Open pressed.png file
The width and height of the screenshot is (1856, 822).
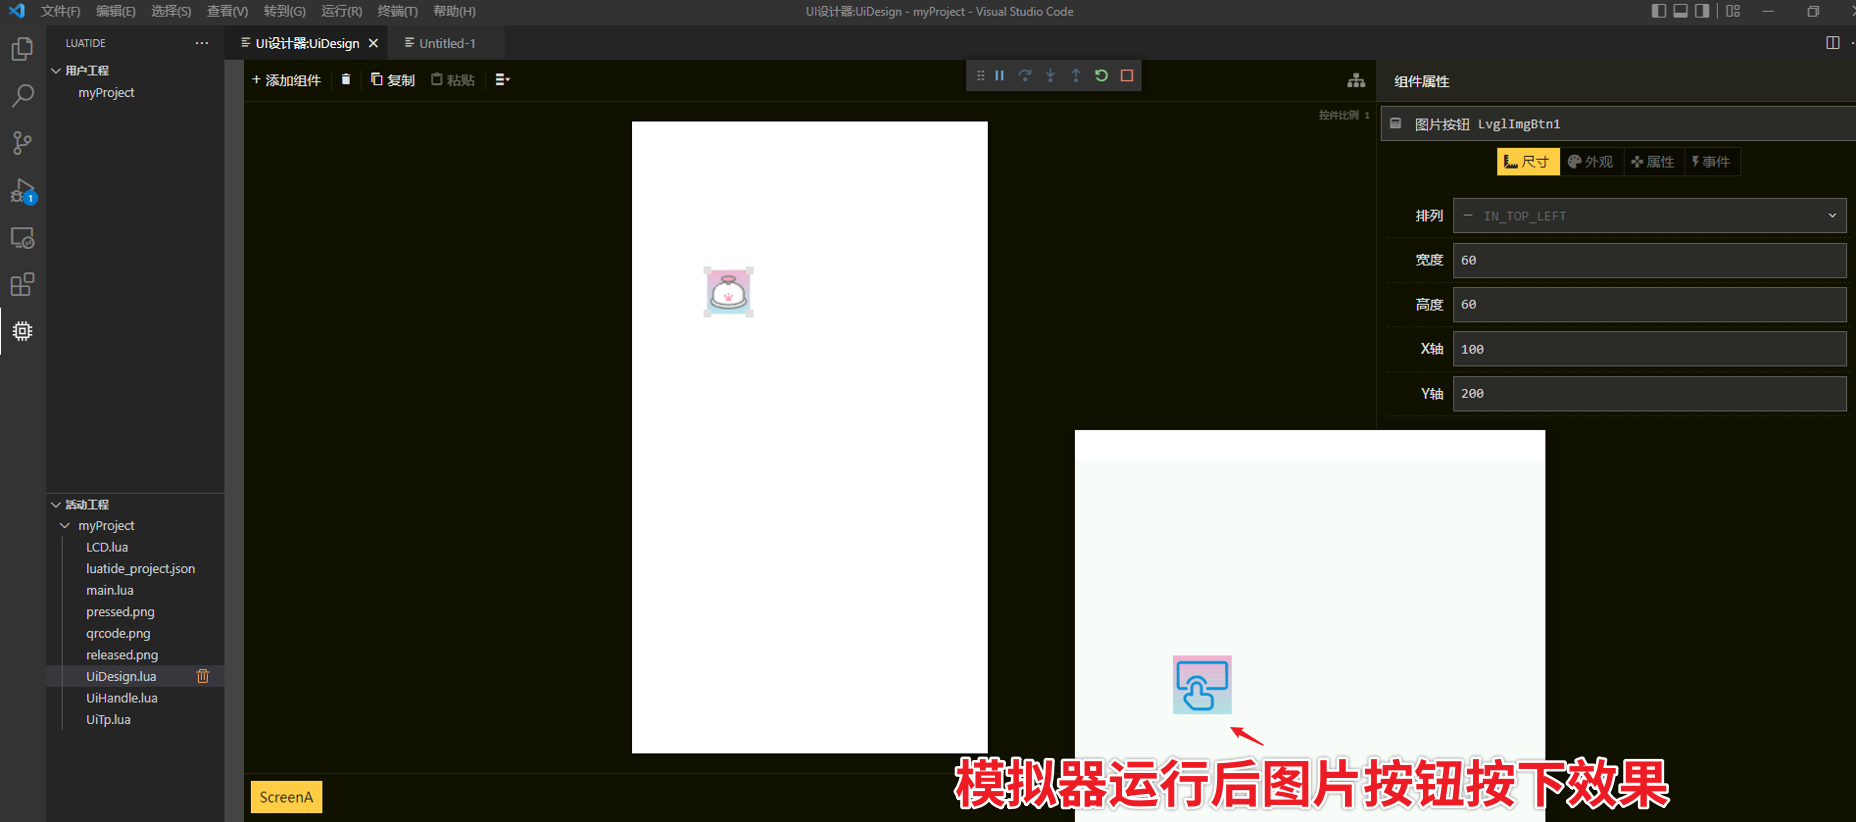click(120, 612)
